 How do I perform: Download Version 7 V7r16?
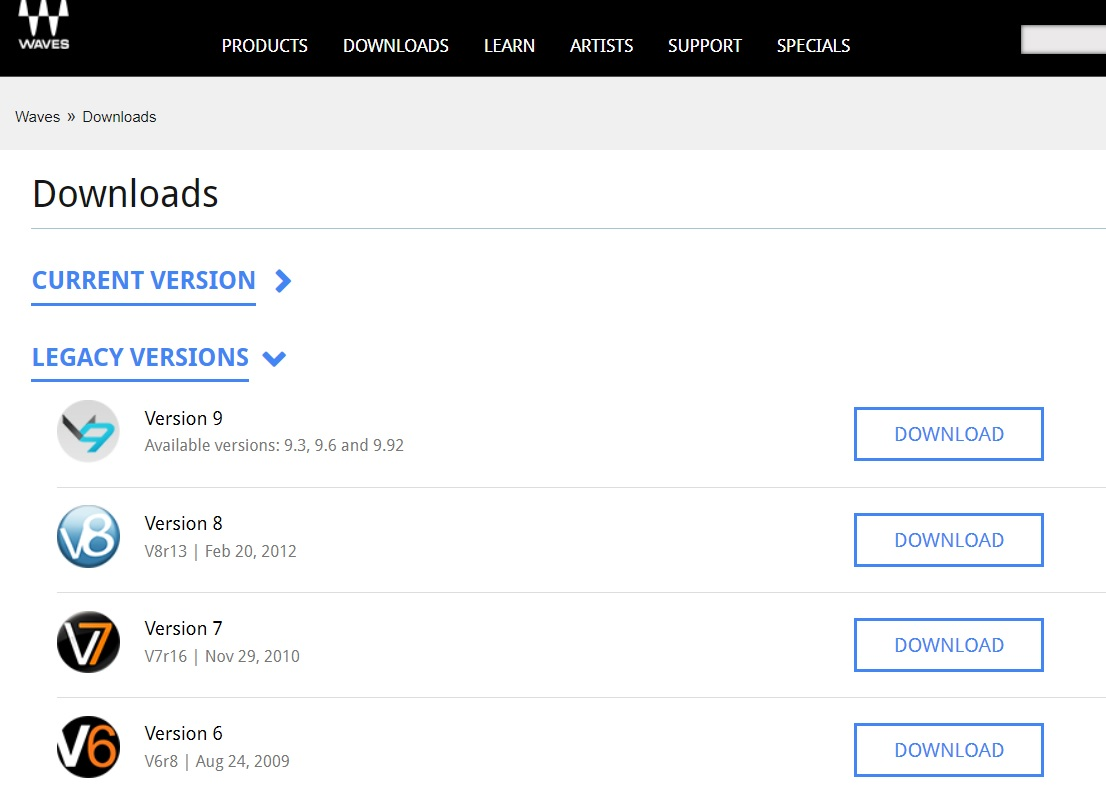(x=948, y=645)
